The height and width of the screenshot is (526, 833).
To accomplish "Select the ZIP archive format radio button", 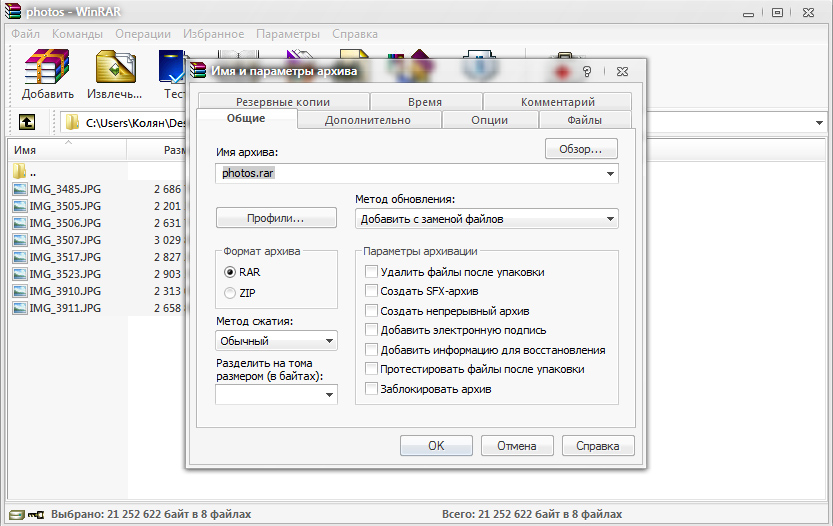I will pyautogui.click(x=230, y=293).
